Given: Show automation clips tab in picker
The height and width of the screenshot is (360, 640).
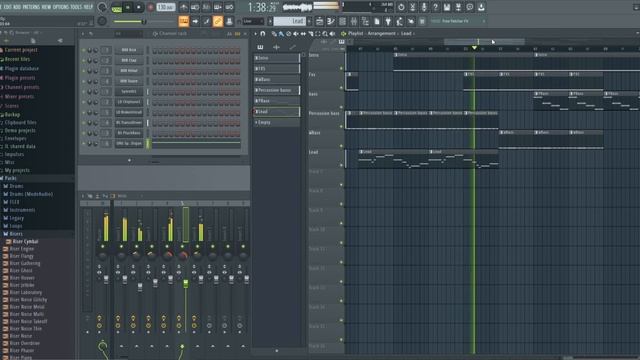Looking at the screenshot, I should coord(292,47).
